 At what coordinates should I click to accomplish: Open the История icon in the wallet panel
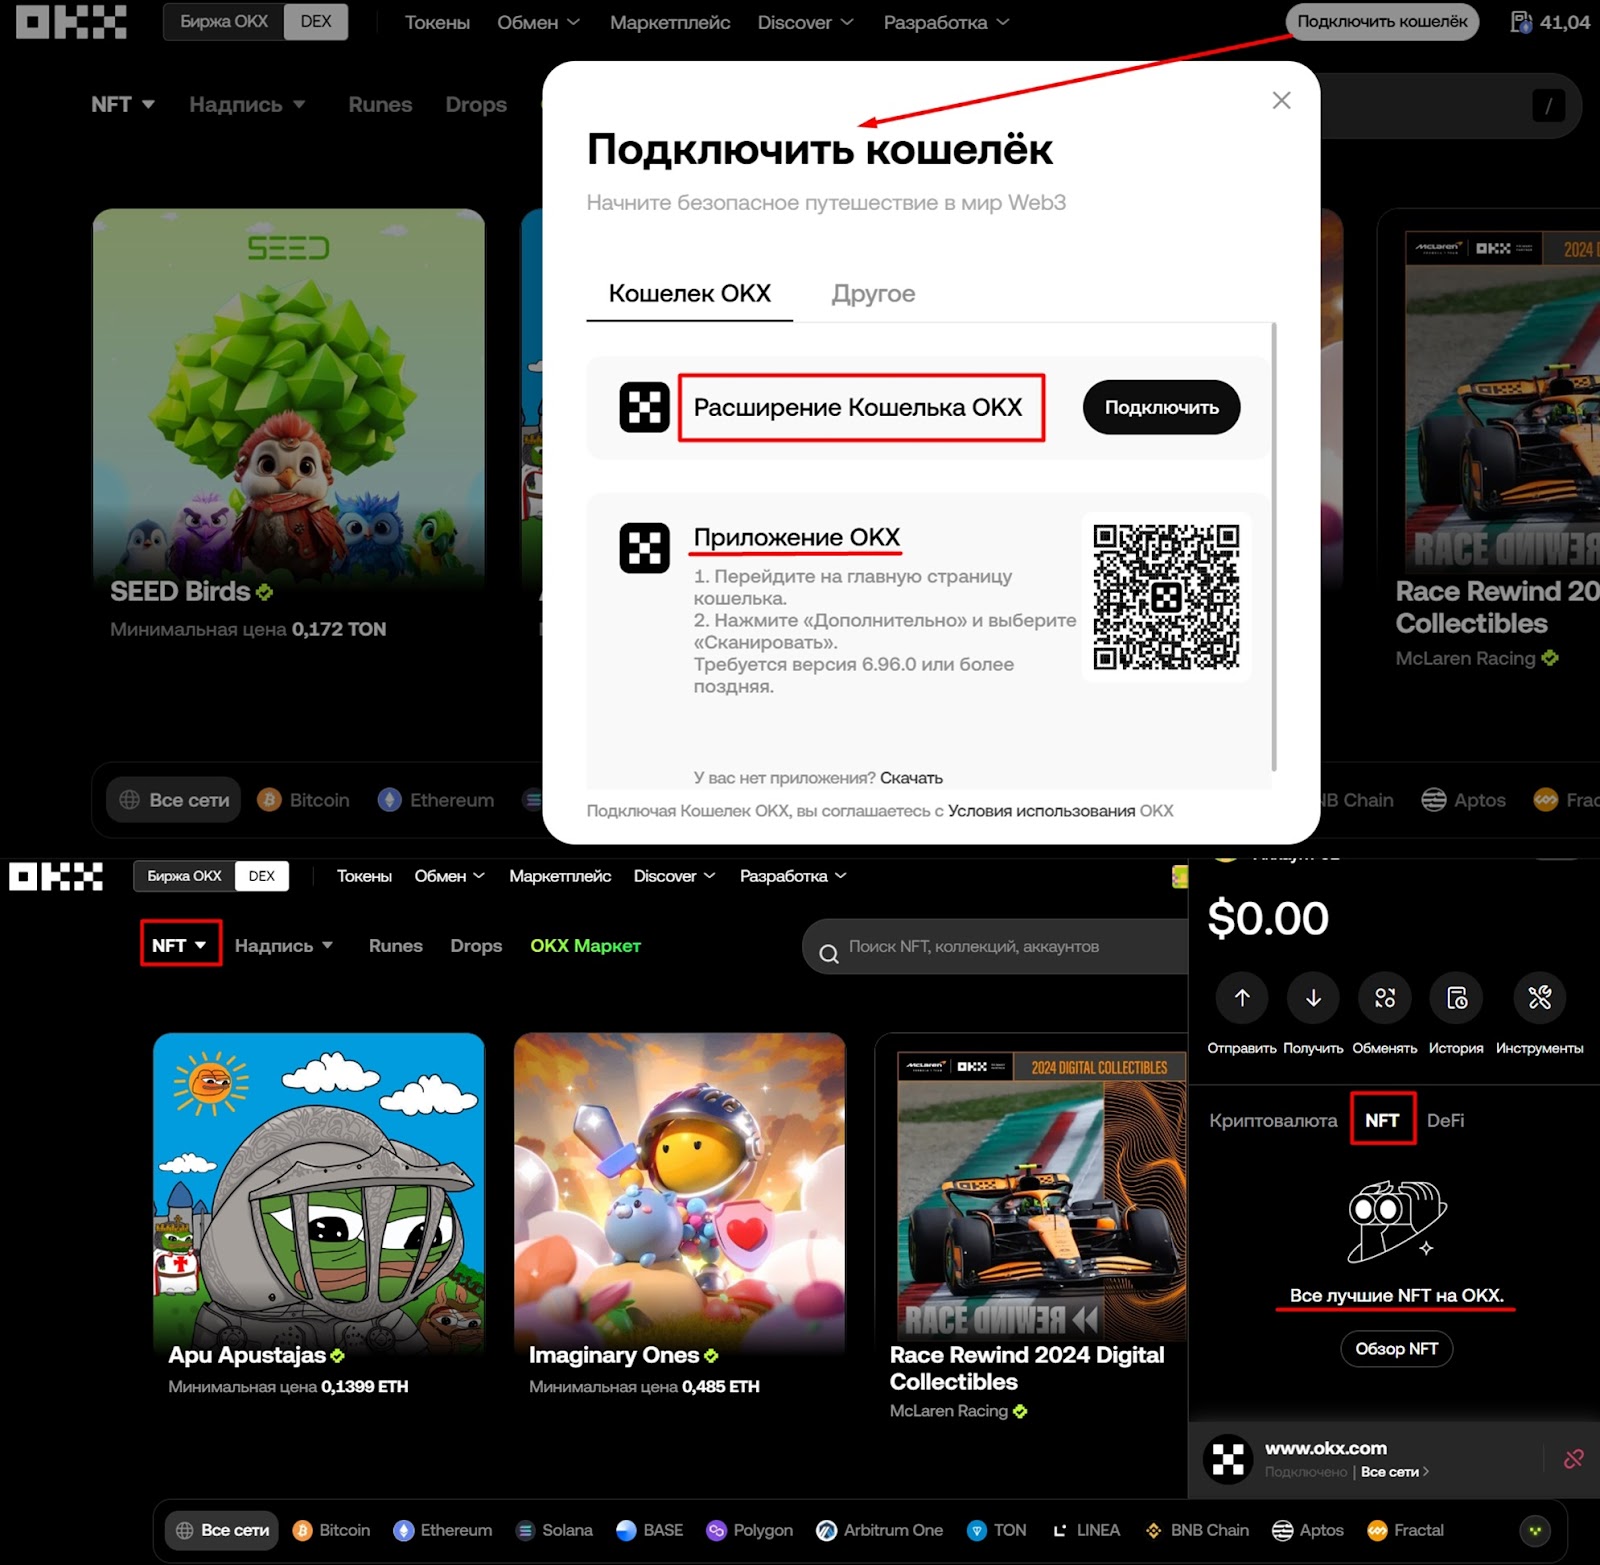coord(1456,997)
